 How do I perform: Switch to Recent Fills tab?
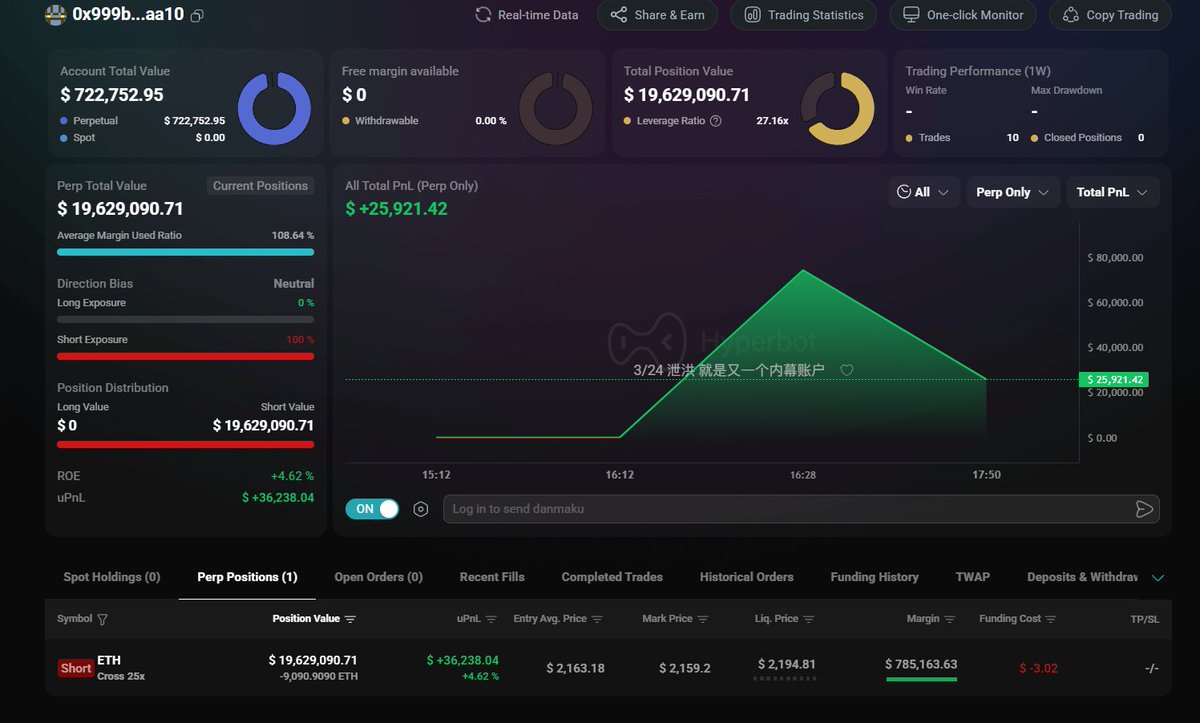click(x=492, y=577)
